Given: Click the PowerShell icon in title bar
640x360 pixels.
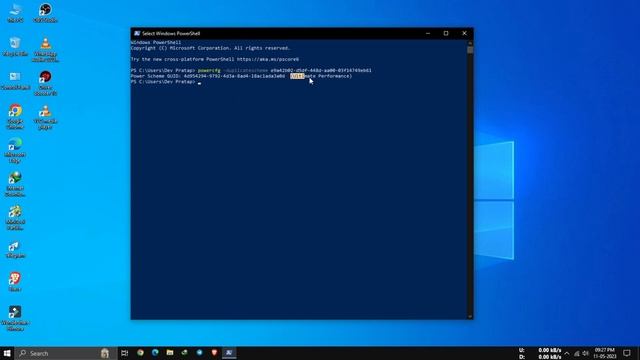Looking at the screenshot, I should tap(137, 33).
